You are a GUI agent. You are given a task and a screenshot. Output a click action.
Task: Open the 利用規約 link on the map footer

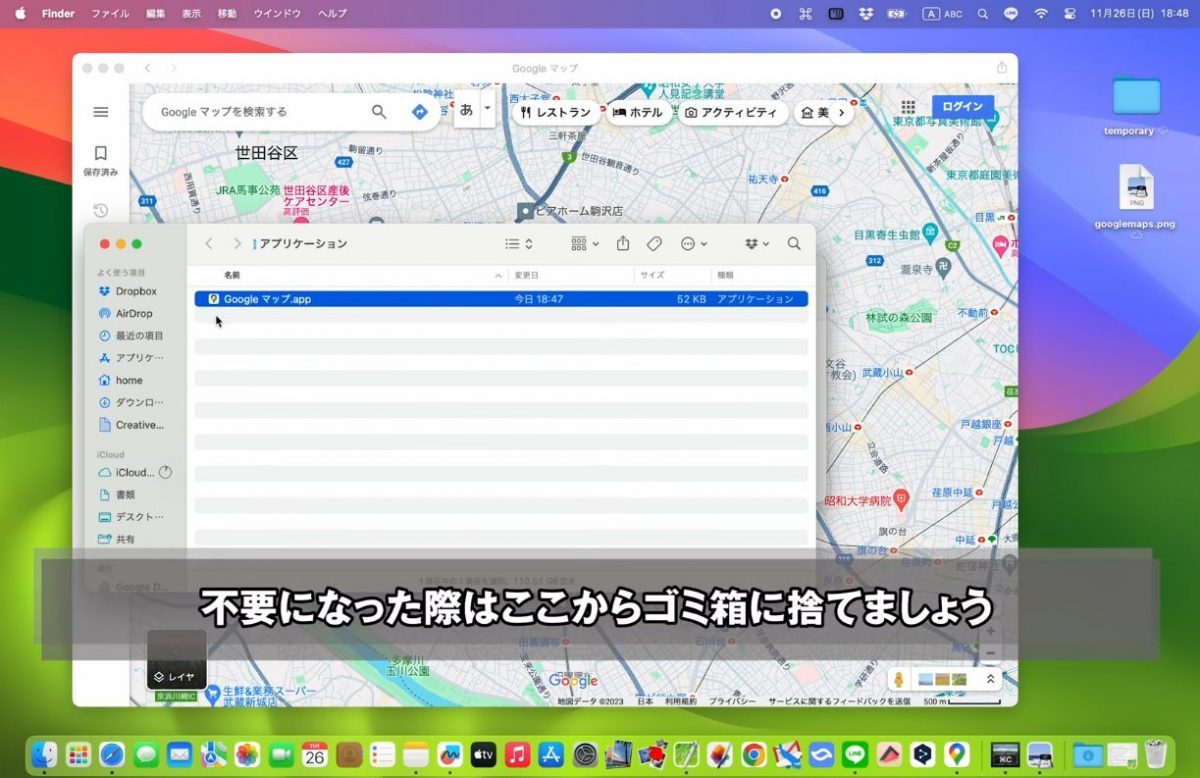pos(680,701)
